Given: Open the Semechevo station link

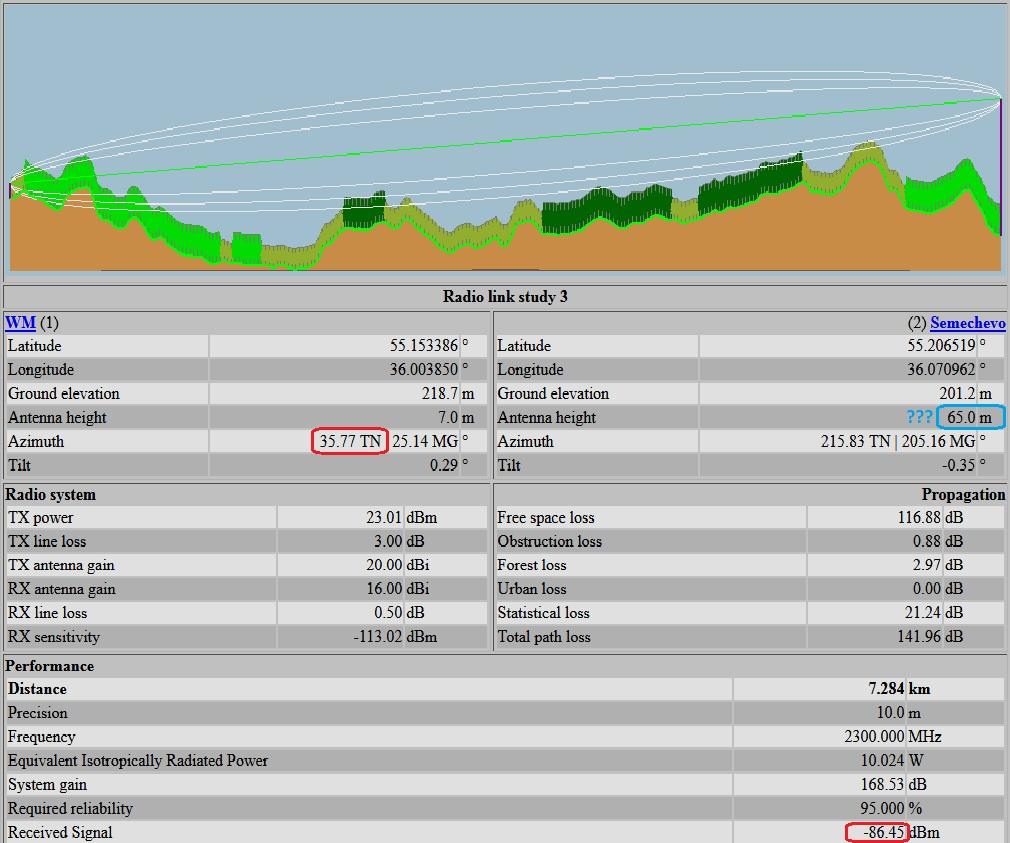Looking at the screenshot, I should [967, 322].
